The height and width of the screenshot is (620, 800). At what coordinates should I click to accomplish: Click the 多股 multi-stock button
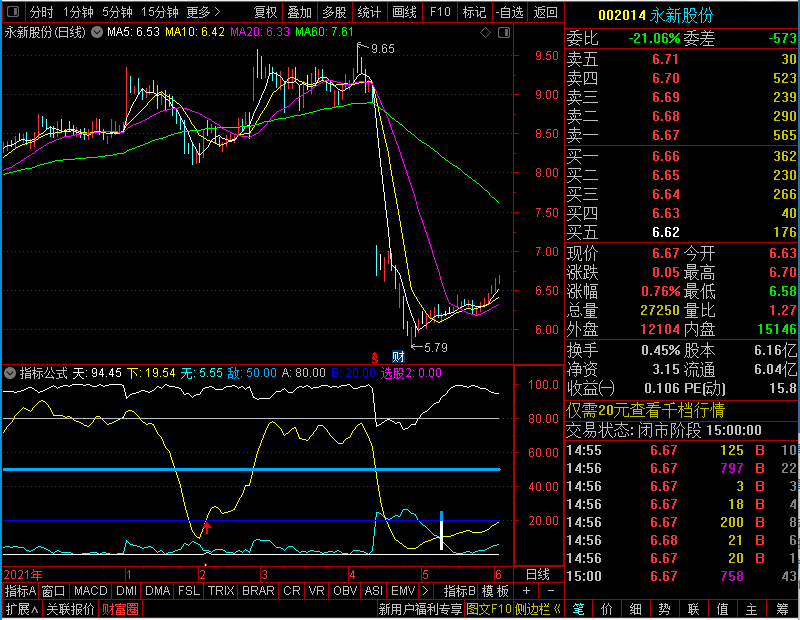click(334, 12)
